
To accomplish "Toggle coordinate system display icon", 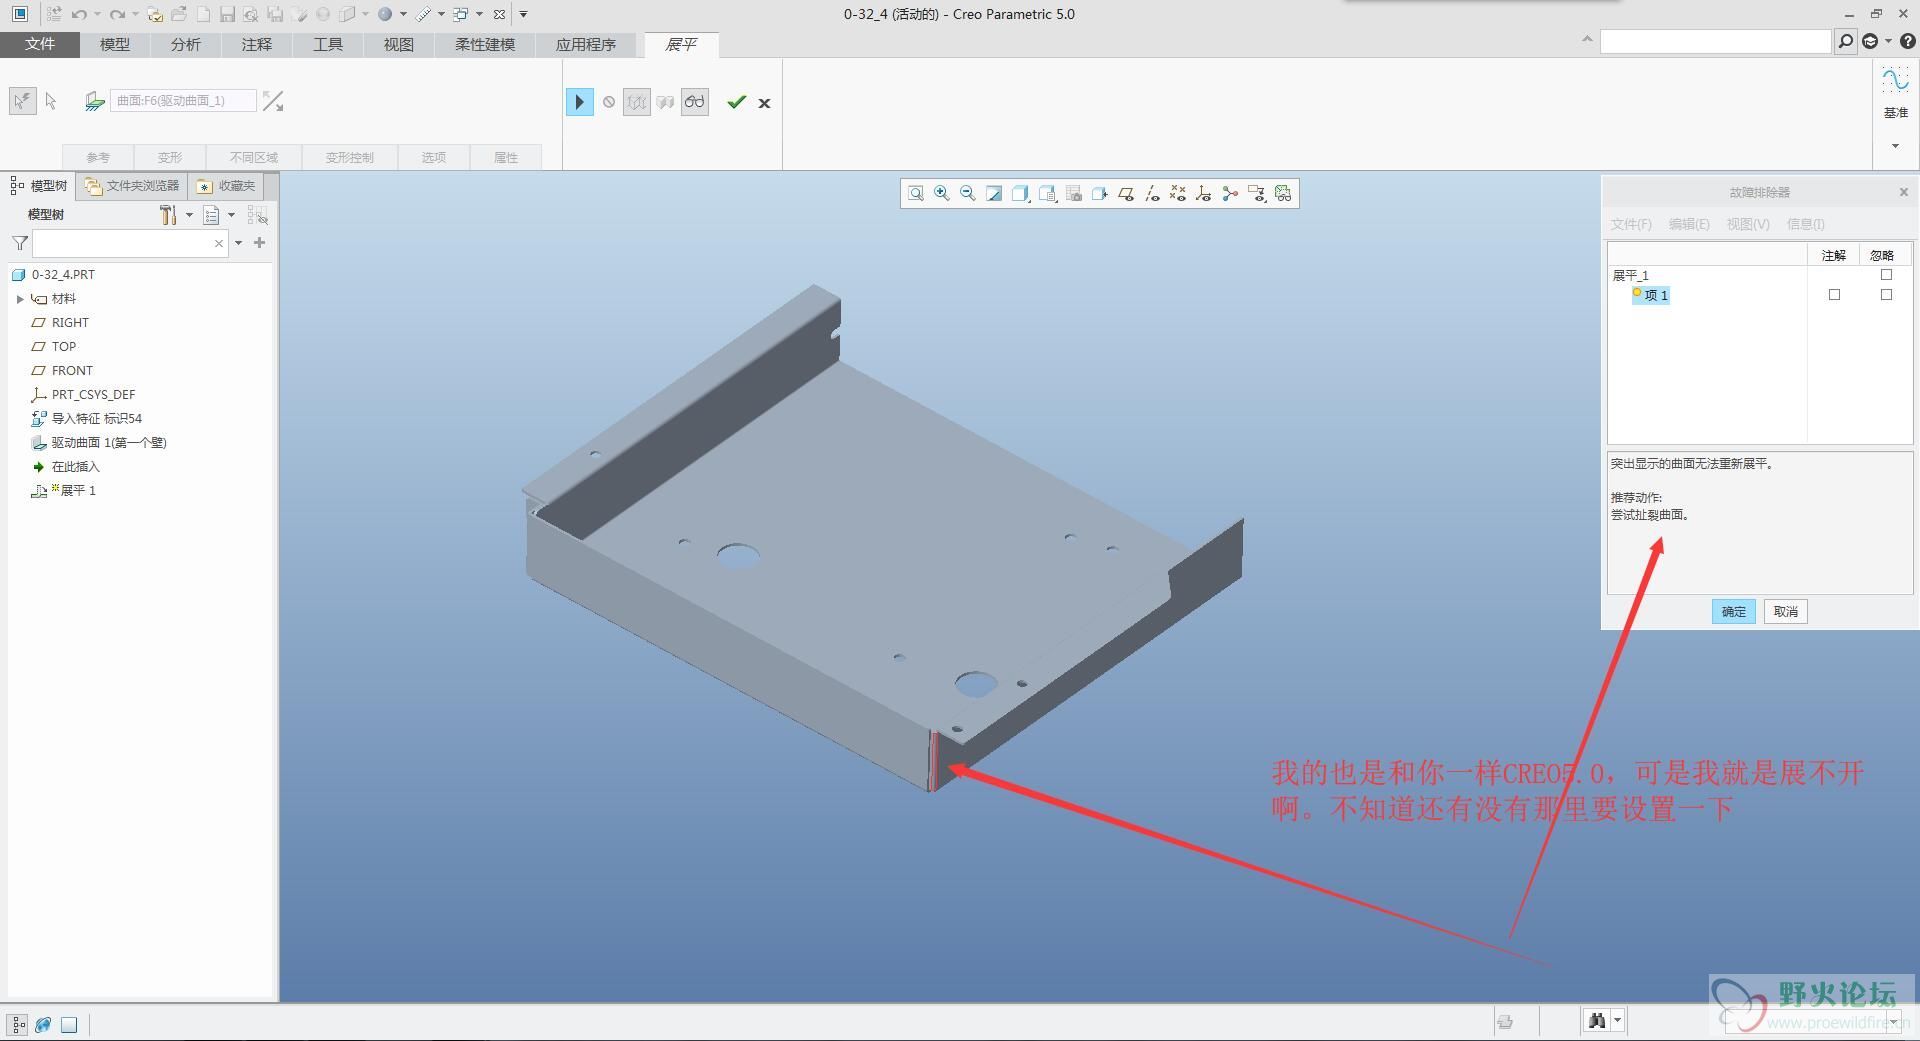I will point(1204,194).
